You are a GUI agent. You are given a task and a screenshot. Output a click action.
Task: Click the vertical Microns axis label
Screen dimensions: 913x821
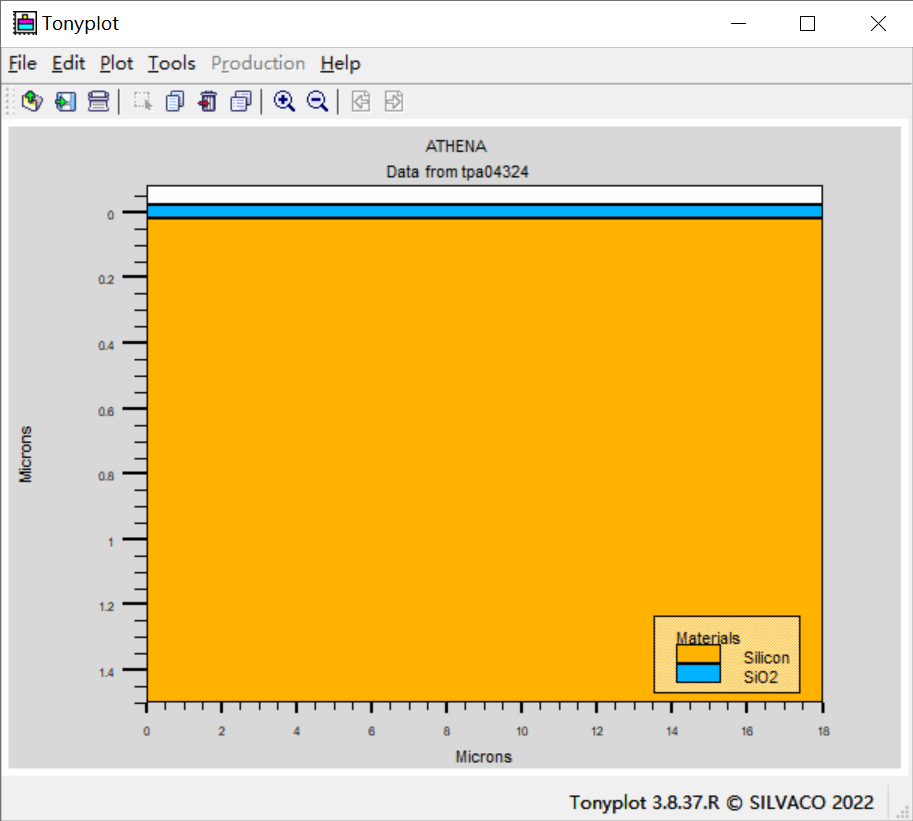point(26,454)
